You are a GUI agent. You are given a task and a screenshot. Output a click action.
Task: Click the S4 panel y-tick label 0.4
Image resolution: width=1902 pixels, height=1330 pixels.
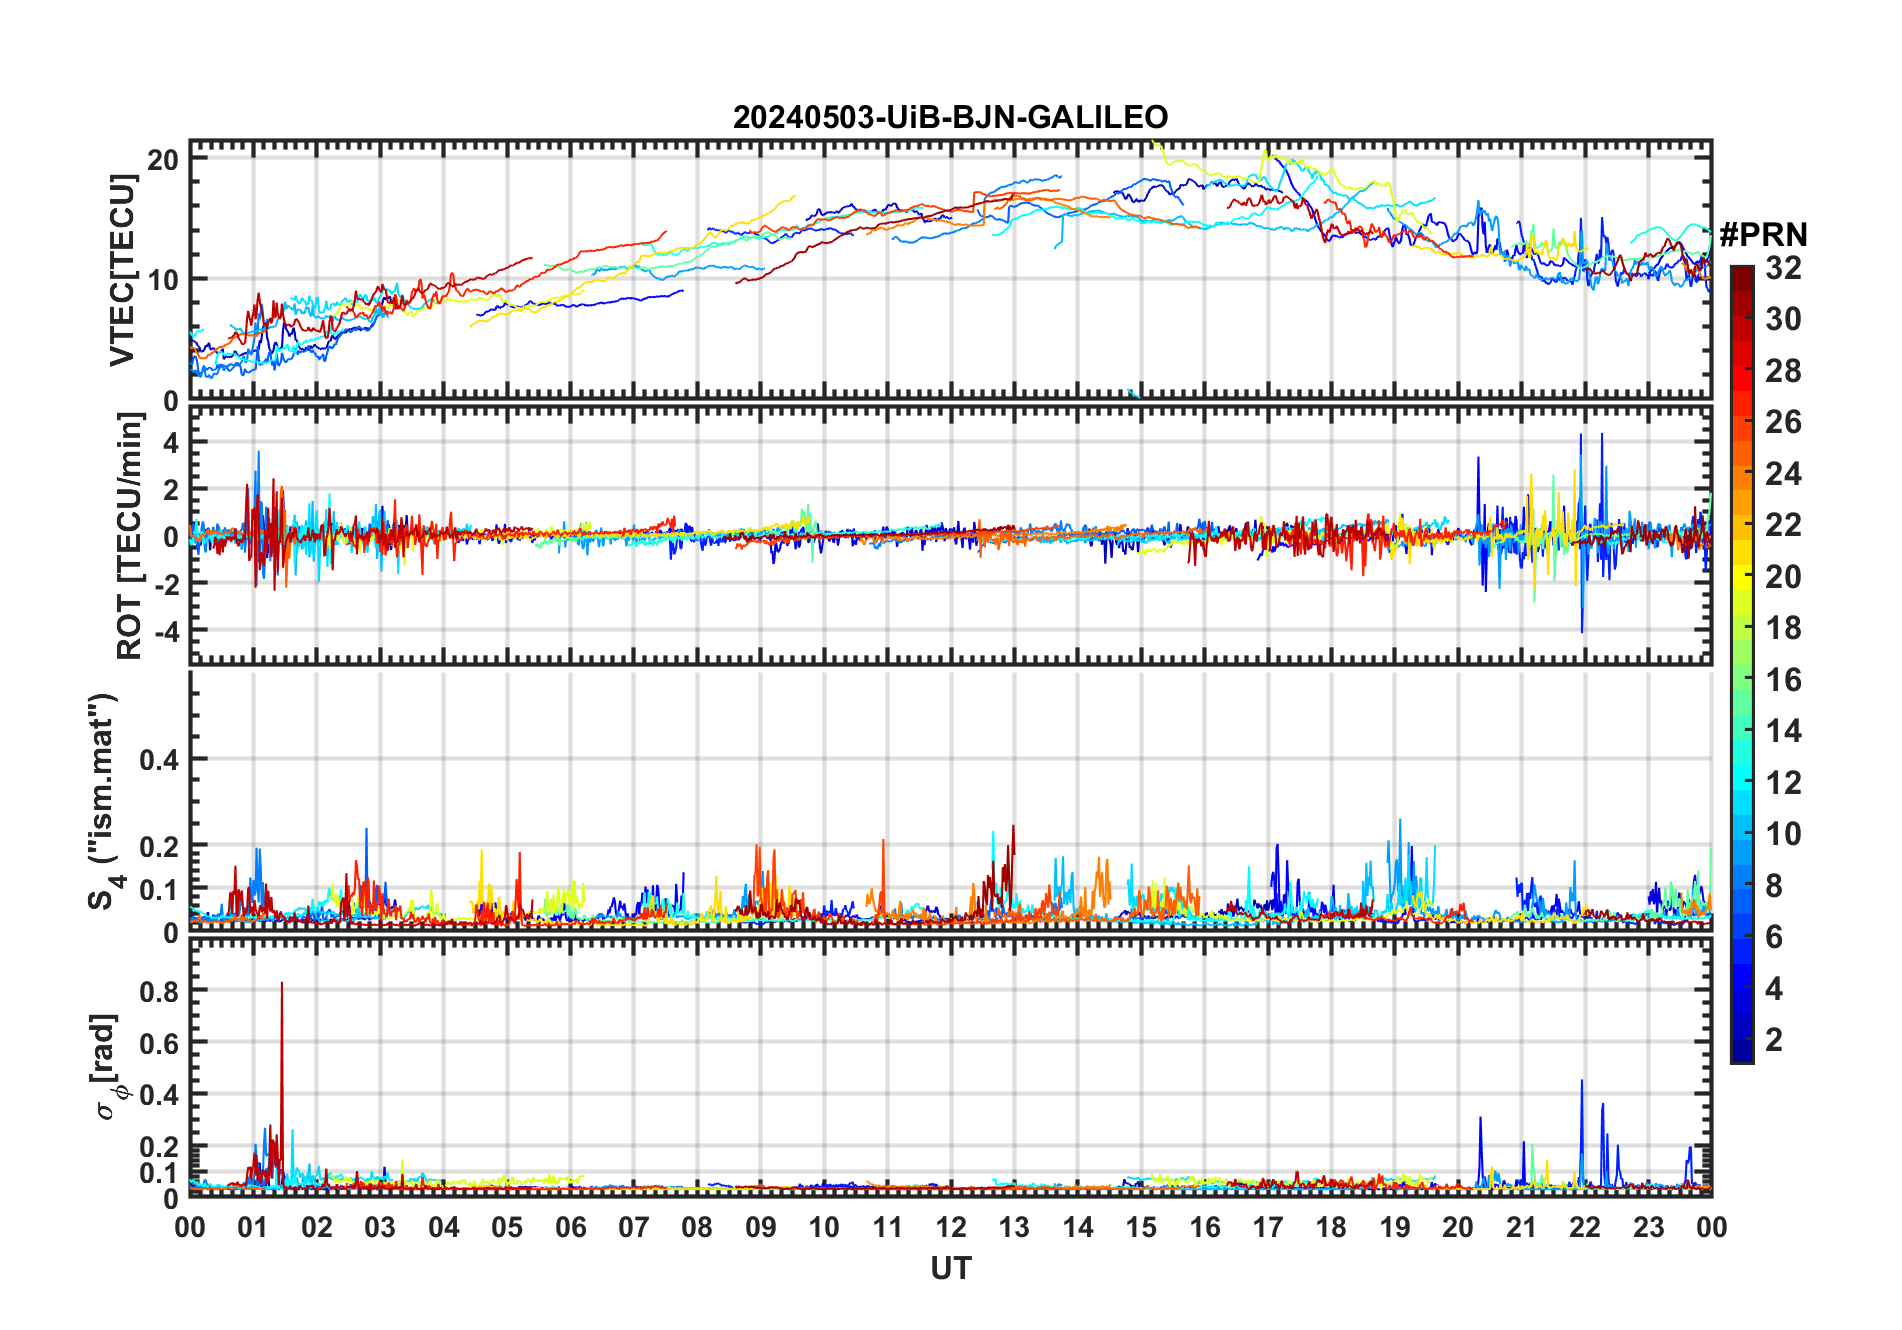click(x=159, y=760)
